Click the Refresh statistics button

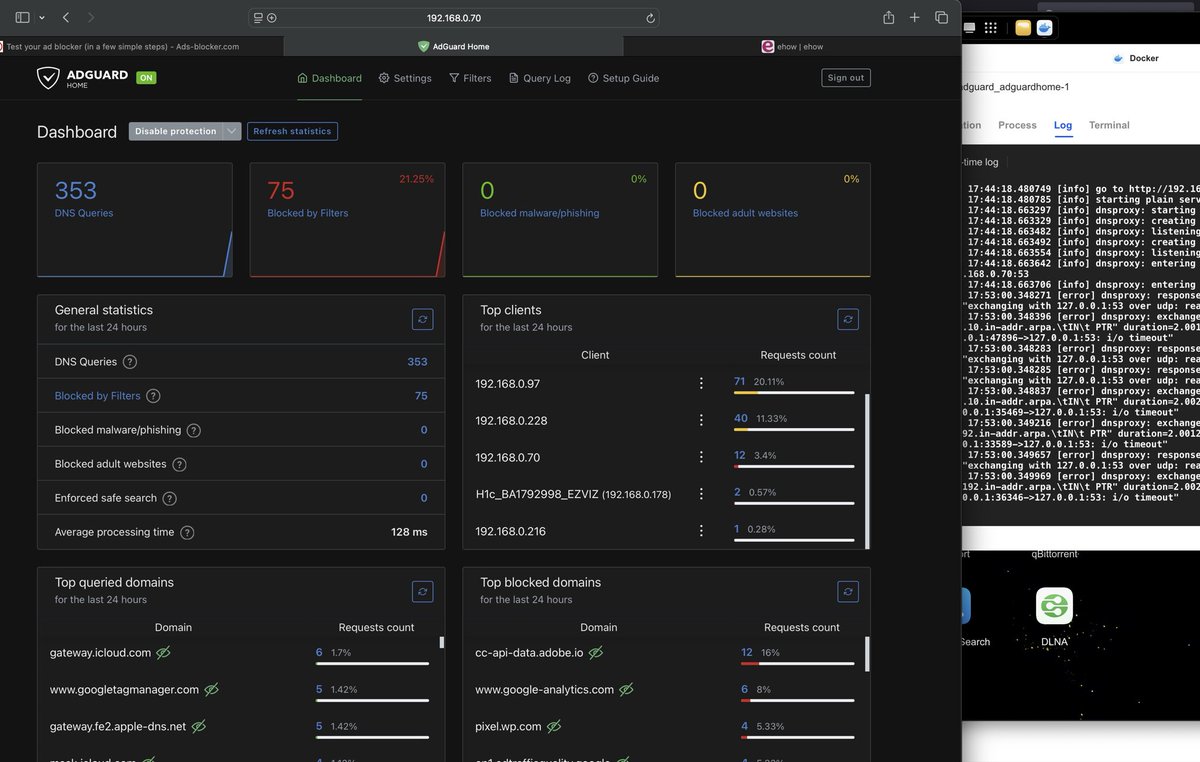[x=292, y=131]
